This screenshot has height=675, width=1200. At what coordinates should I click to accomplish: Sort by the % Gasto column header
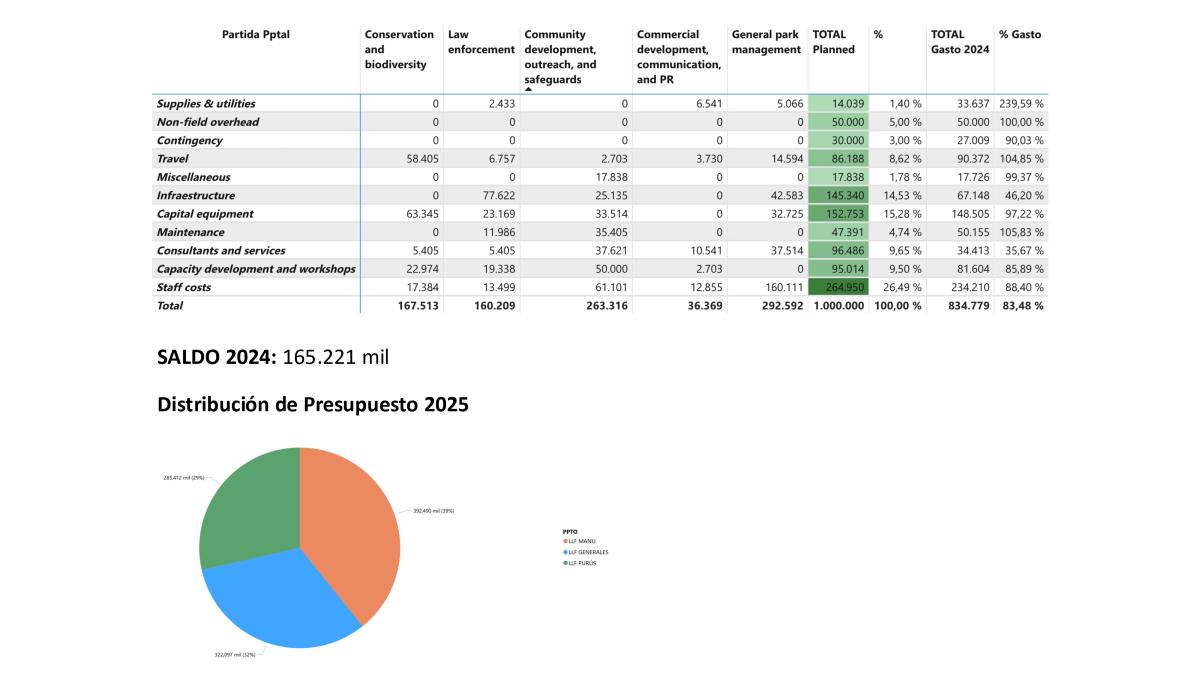tap(1019, 34)
